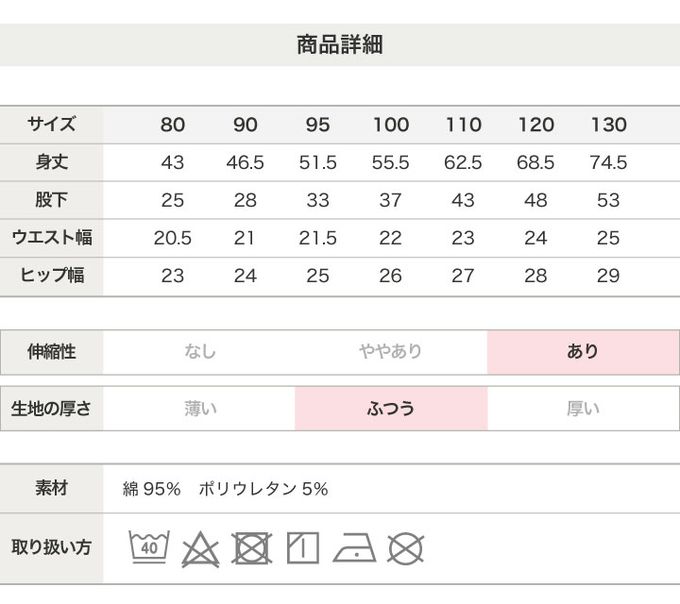Viewport: 680px width, 604px height.
Task: Choose the 薄い fabric thickness
Action: [x=199, y=408]
